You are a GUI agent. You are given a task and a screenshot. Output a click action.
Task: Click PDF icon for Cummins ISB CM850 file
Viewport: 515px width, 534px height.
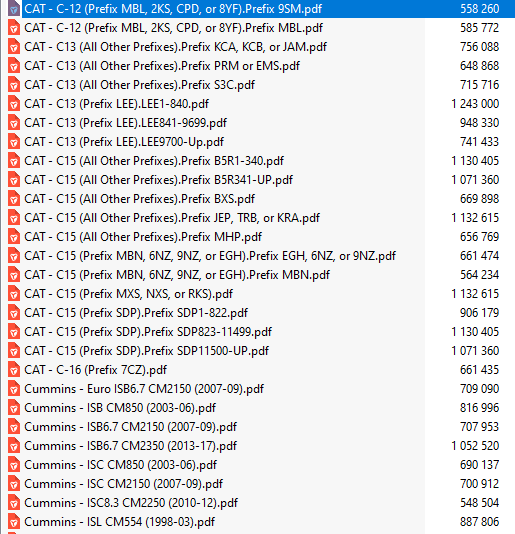[x=14, y=408]
